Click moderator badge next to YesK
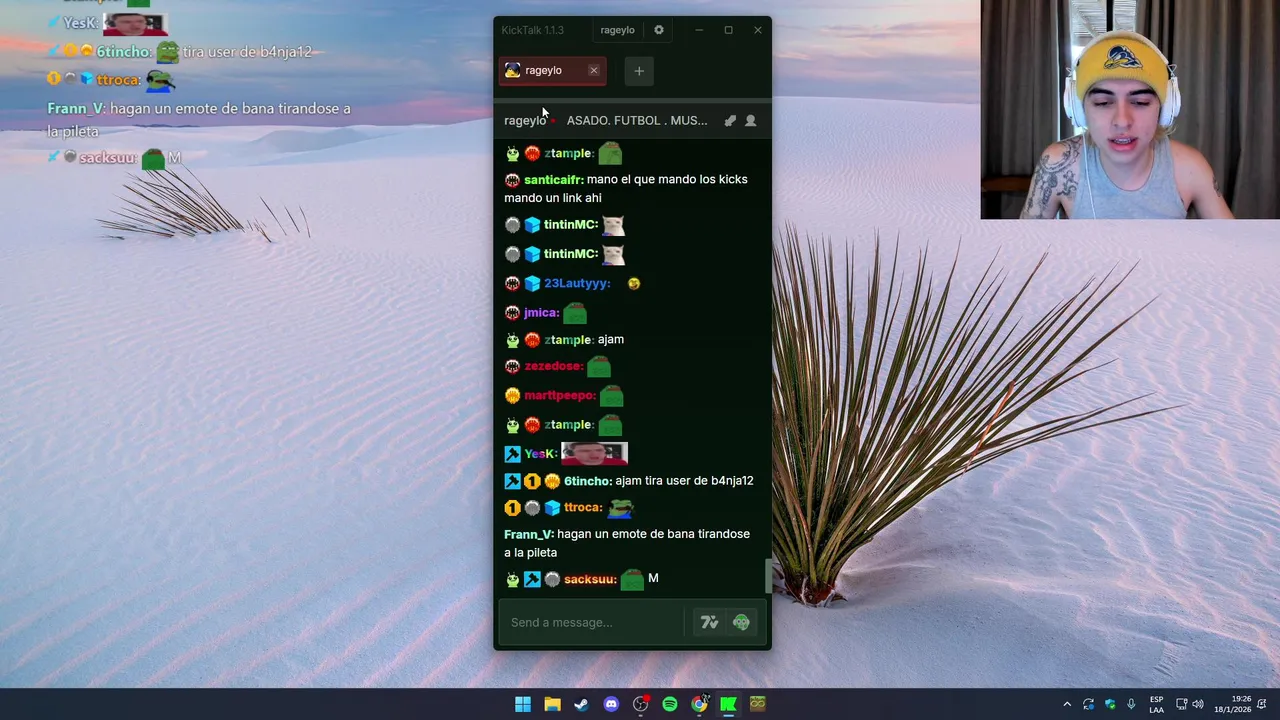 click(512, 454)
